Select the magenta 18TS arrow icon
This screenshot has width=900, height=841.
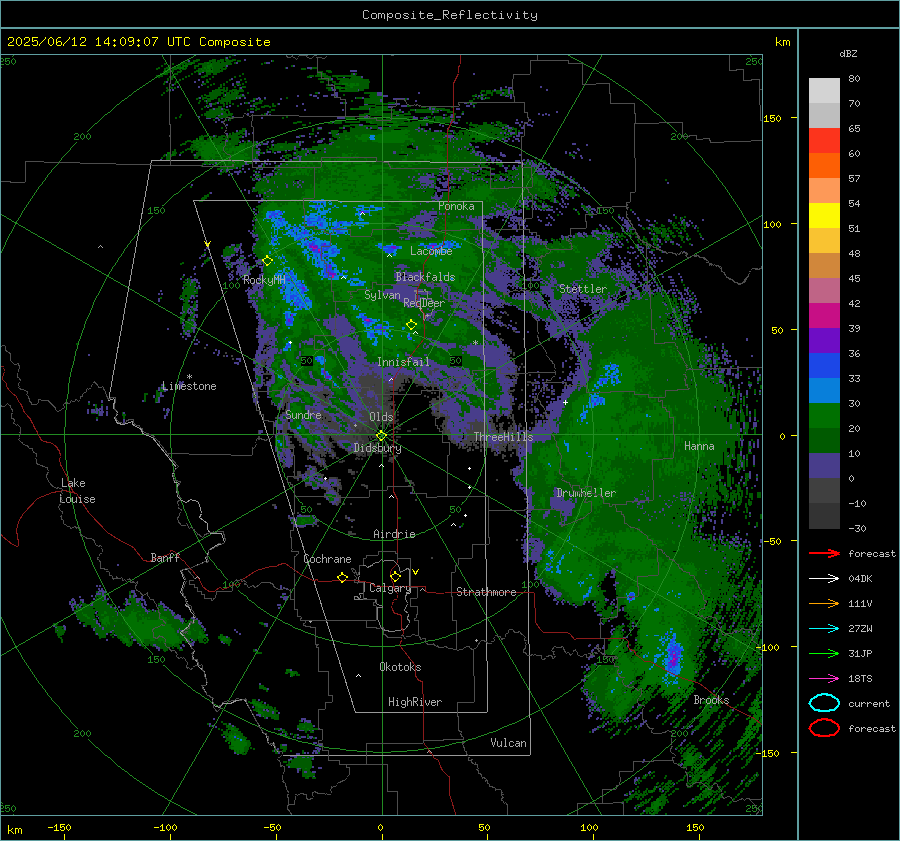(824, 679)
